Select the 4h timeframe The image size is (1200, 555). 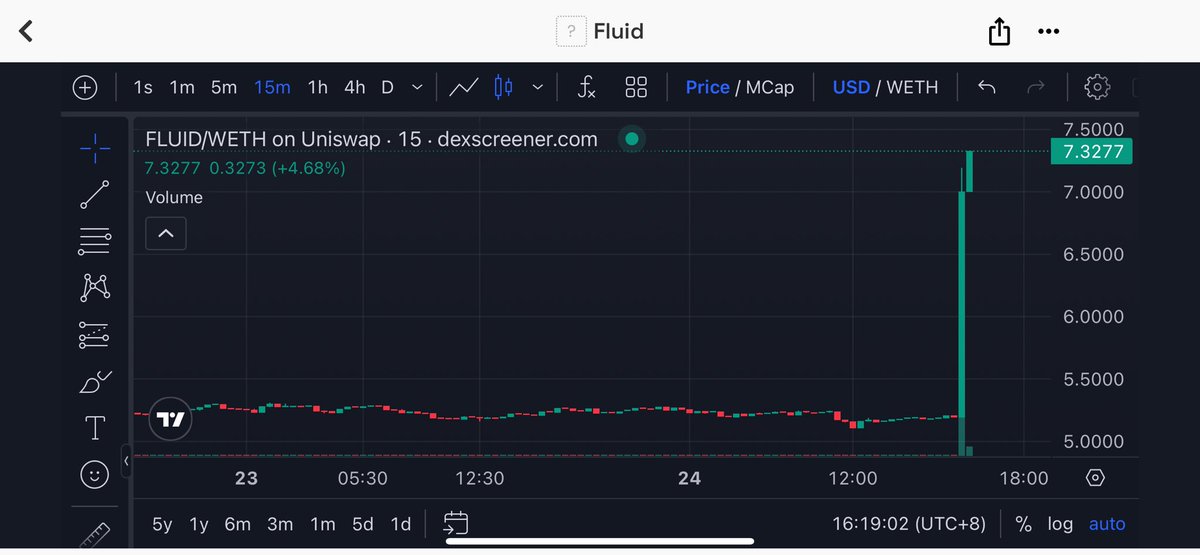355,88
